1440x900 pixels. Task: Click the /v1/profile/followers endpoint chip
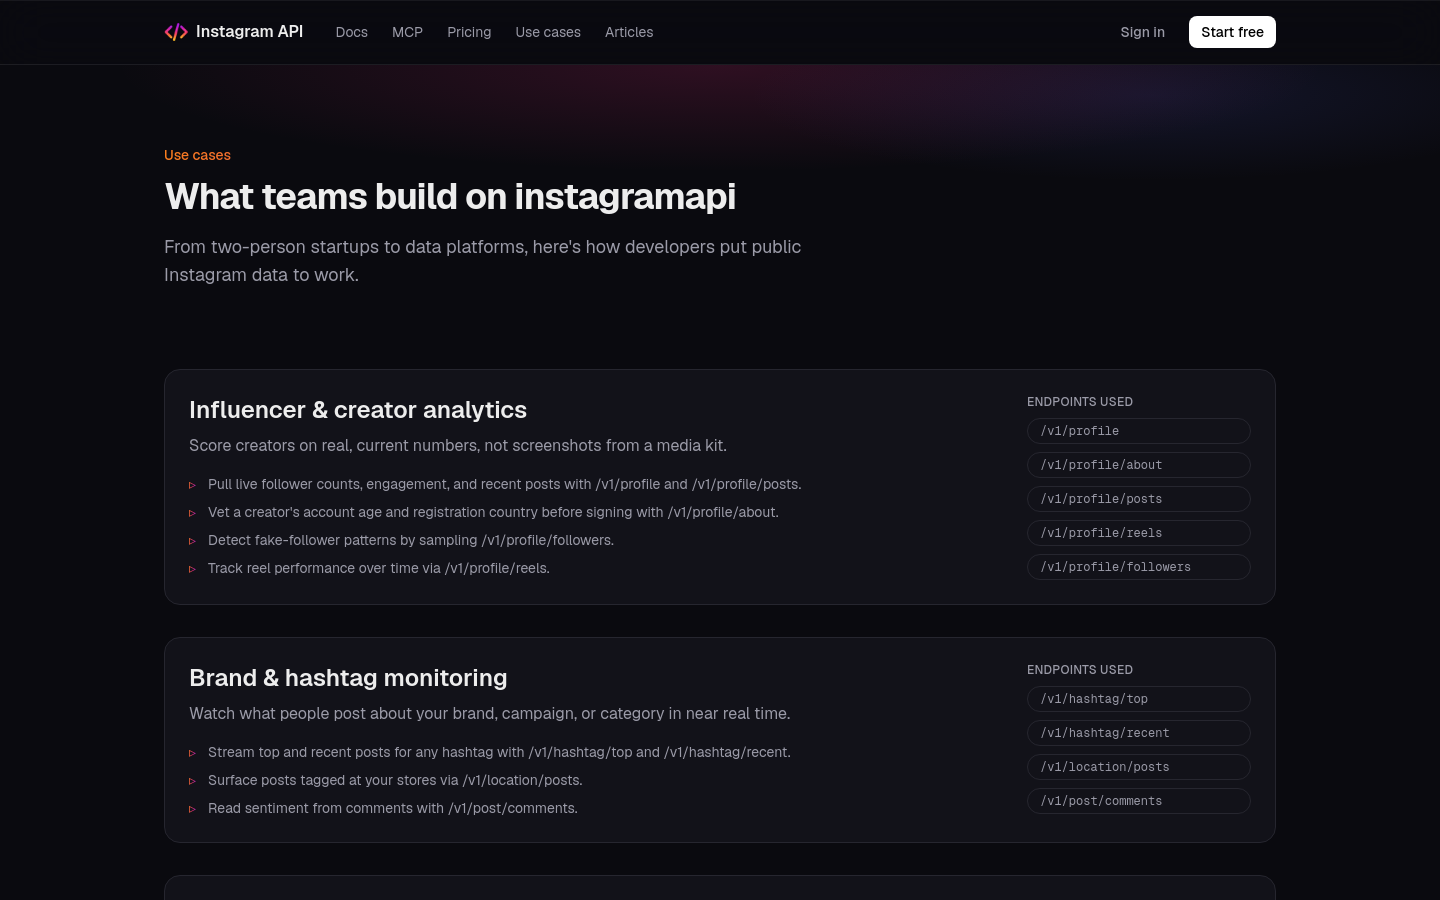[1139, 567]
